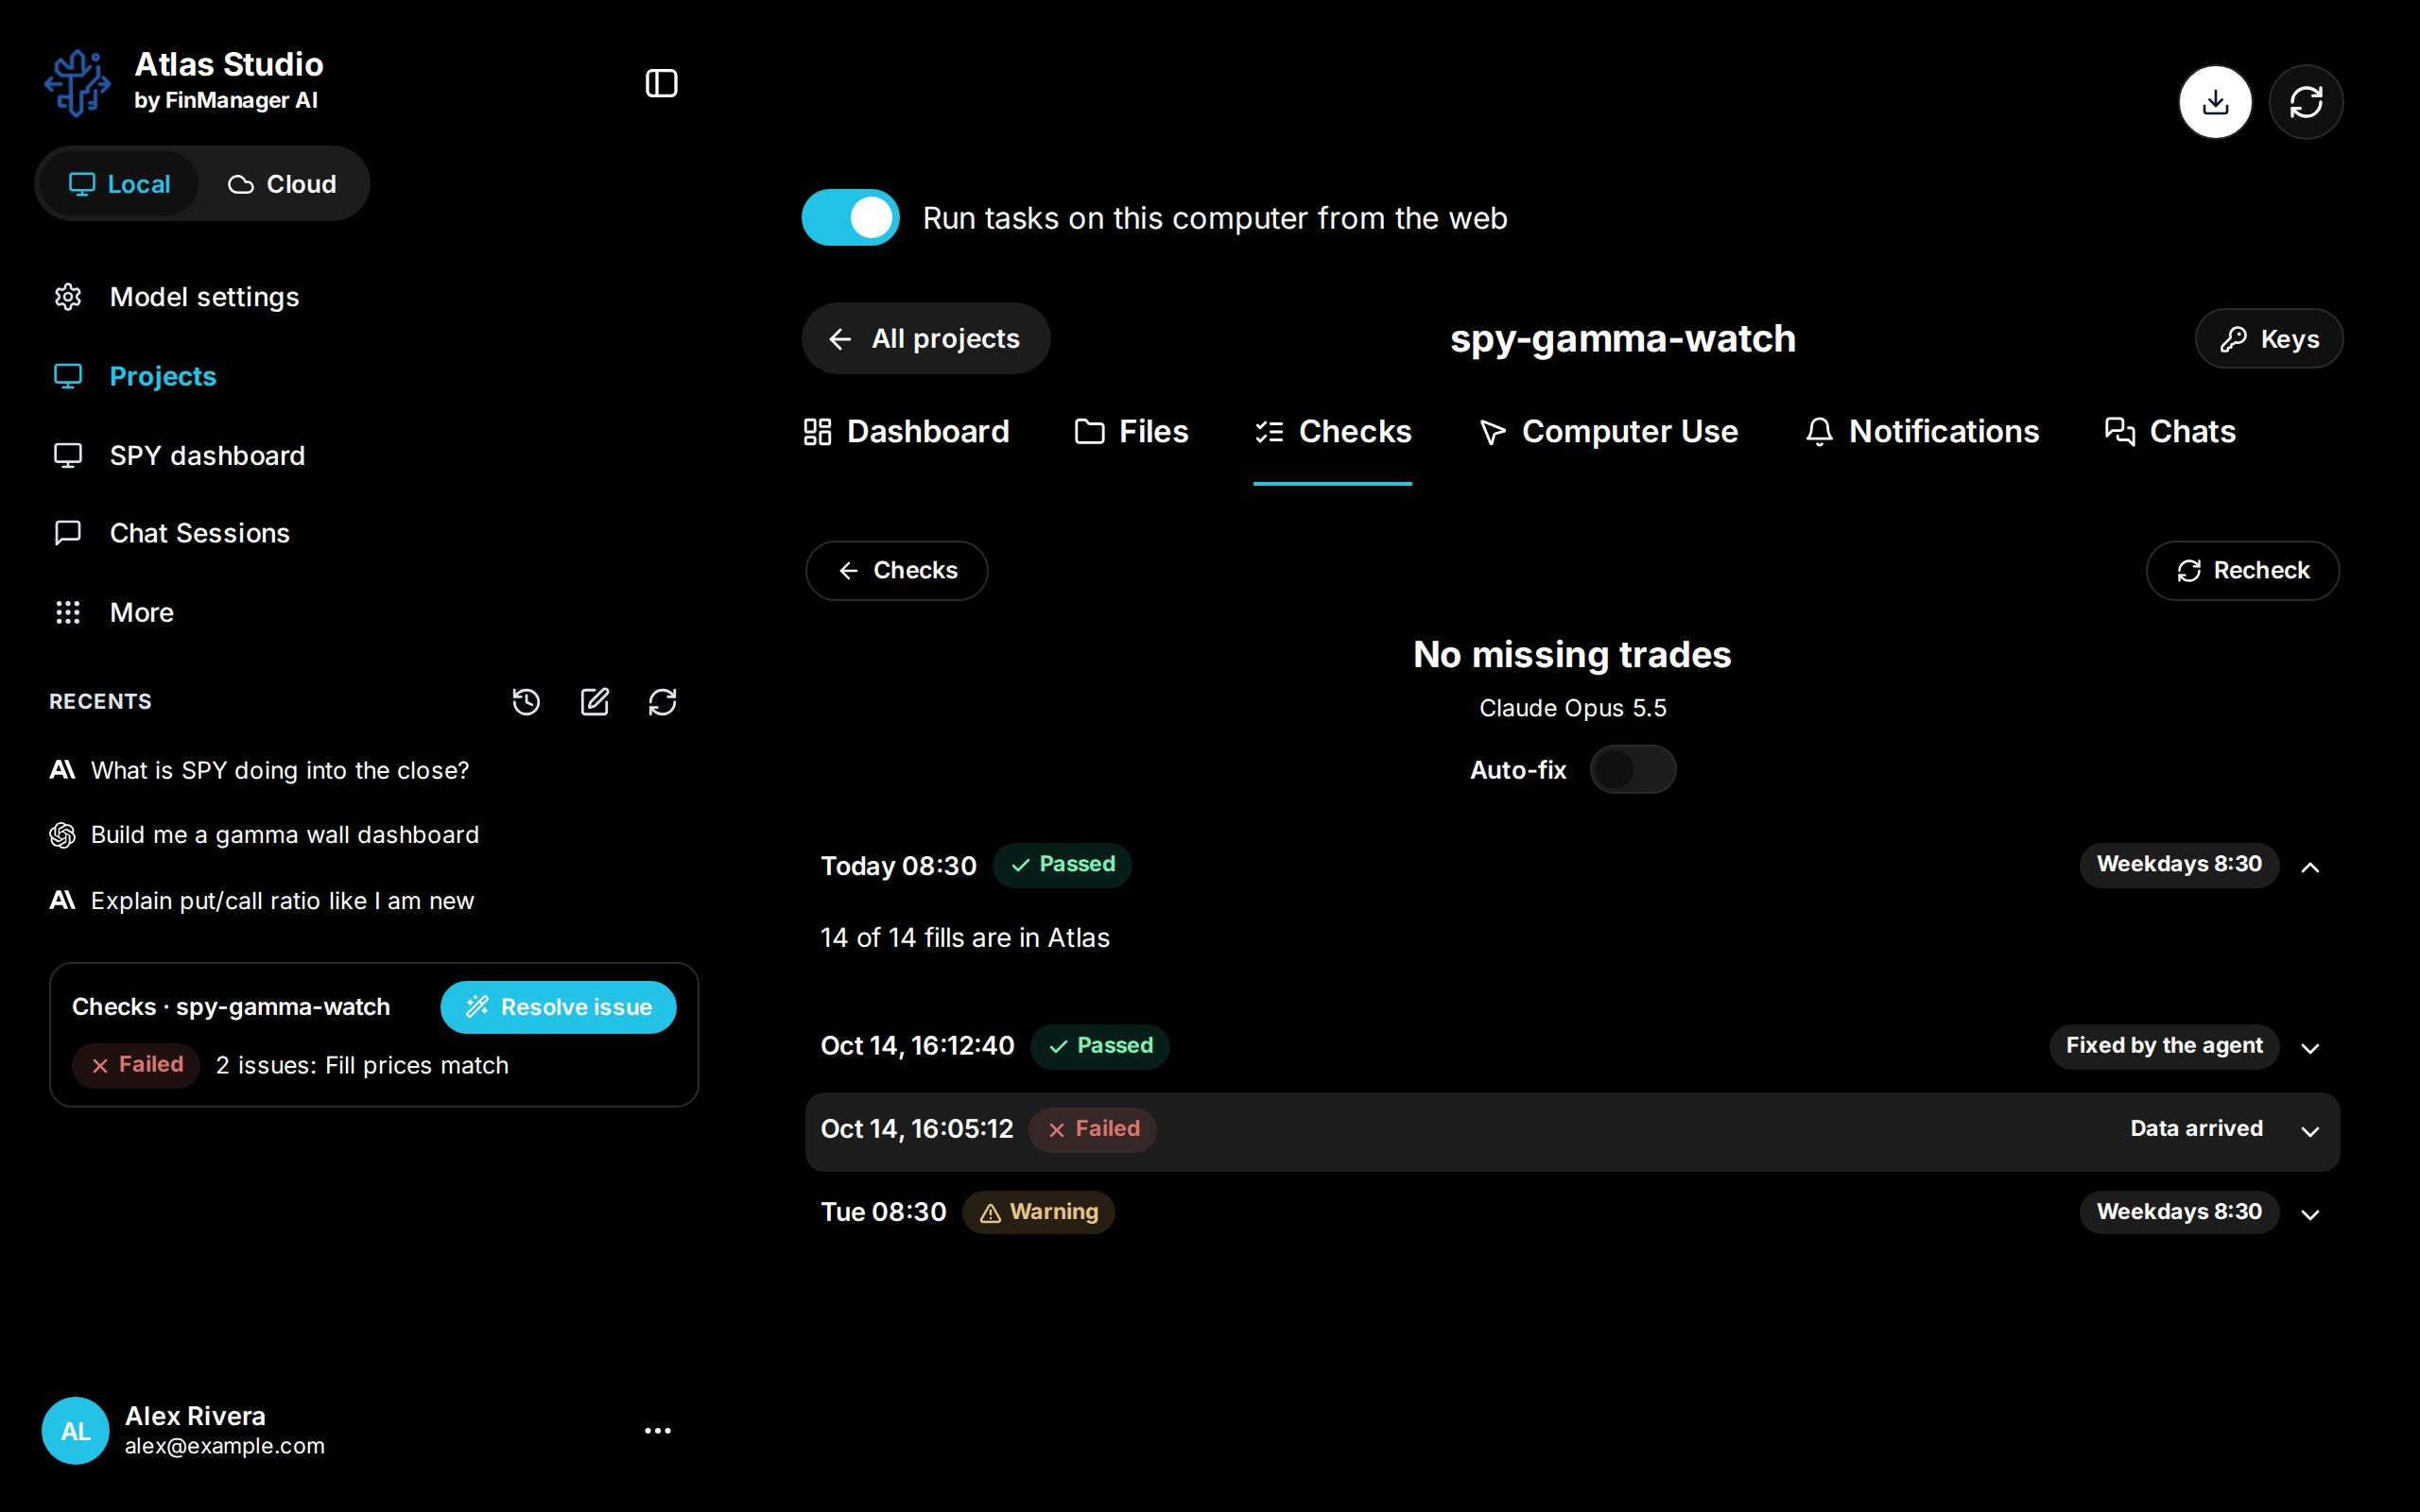Open the Dashboard tab

pos(906,431)
